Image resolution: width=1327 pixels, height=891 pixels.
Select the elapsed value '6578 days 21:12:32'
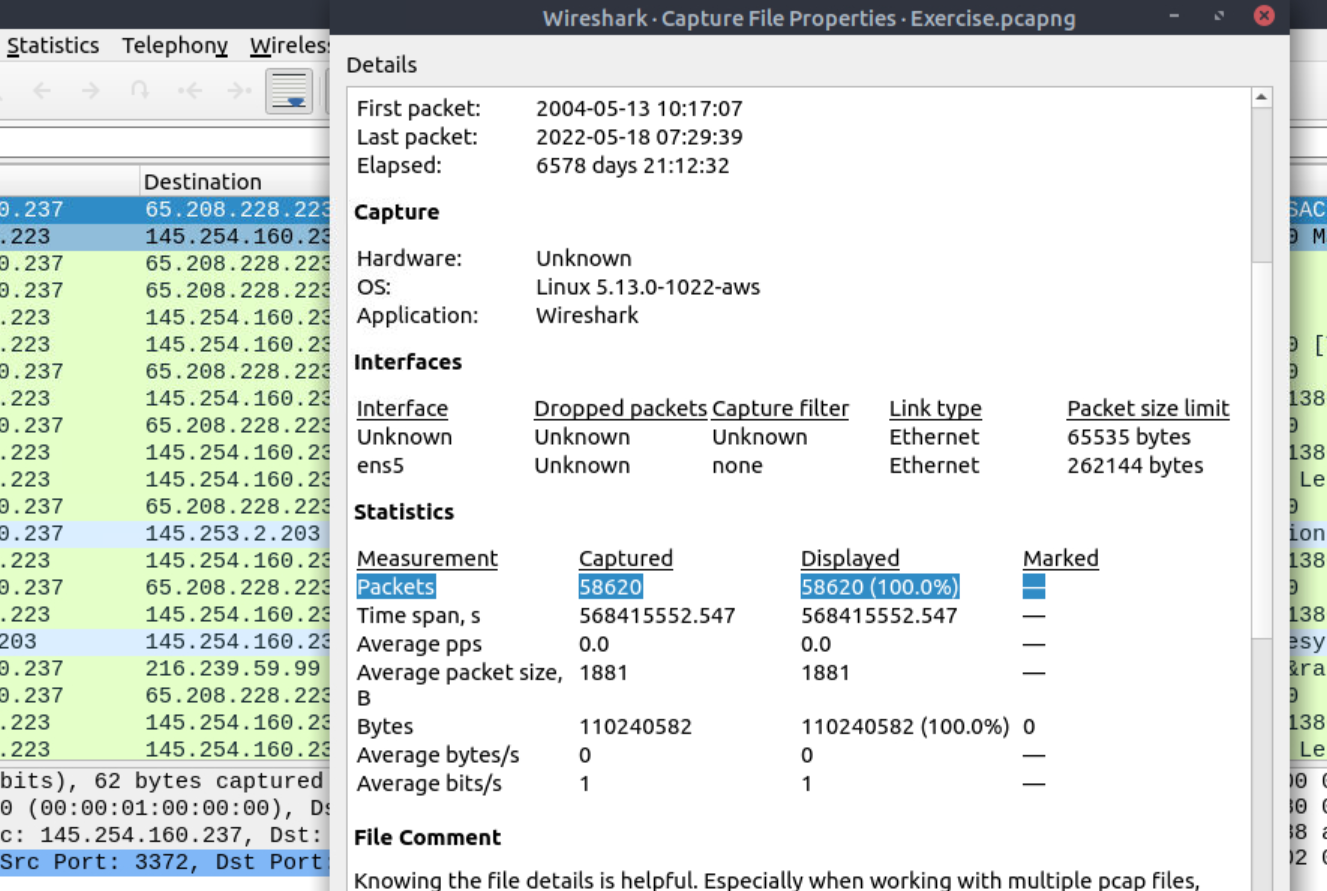click(633, 166)
